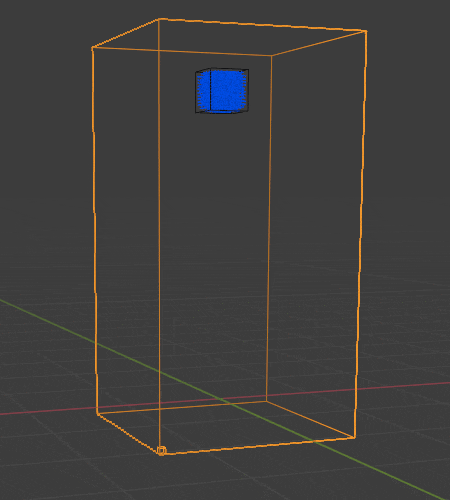The image size is (450, 500).
Task: Click the dotted top-left edge of orange wireframe
Action: click(125, 33)
